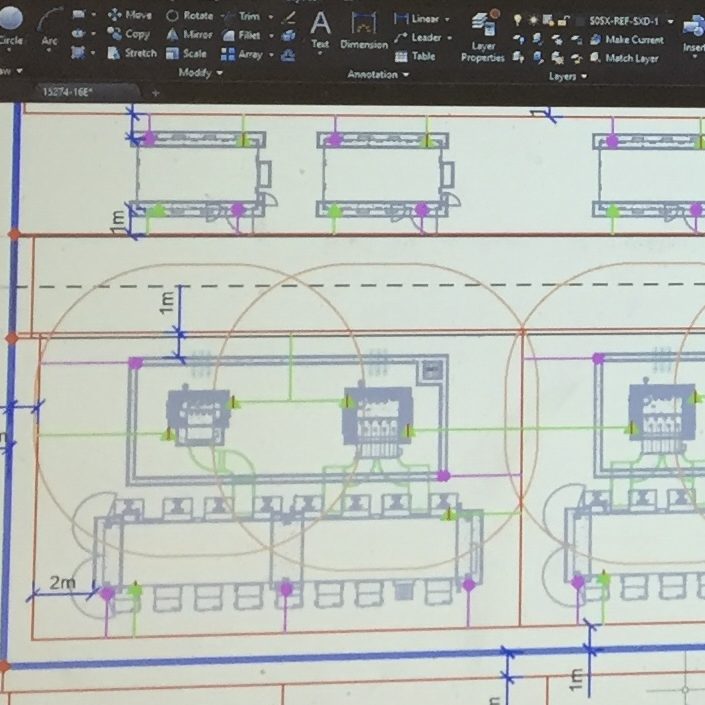Screen dimensions: 705x705
Task: Select the Copy tool
Action: coord(130,34)
